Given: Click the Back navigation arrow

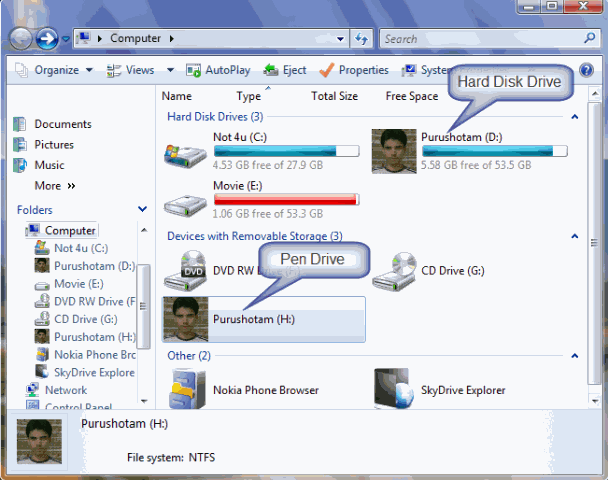Looking at the screenshot, I should click(21, 39).
